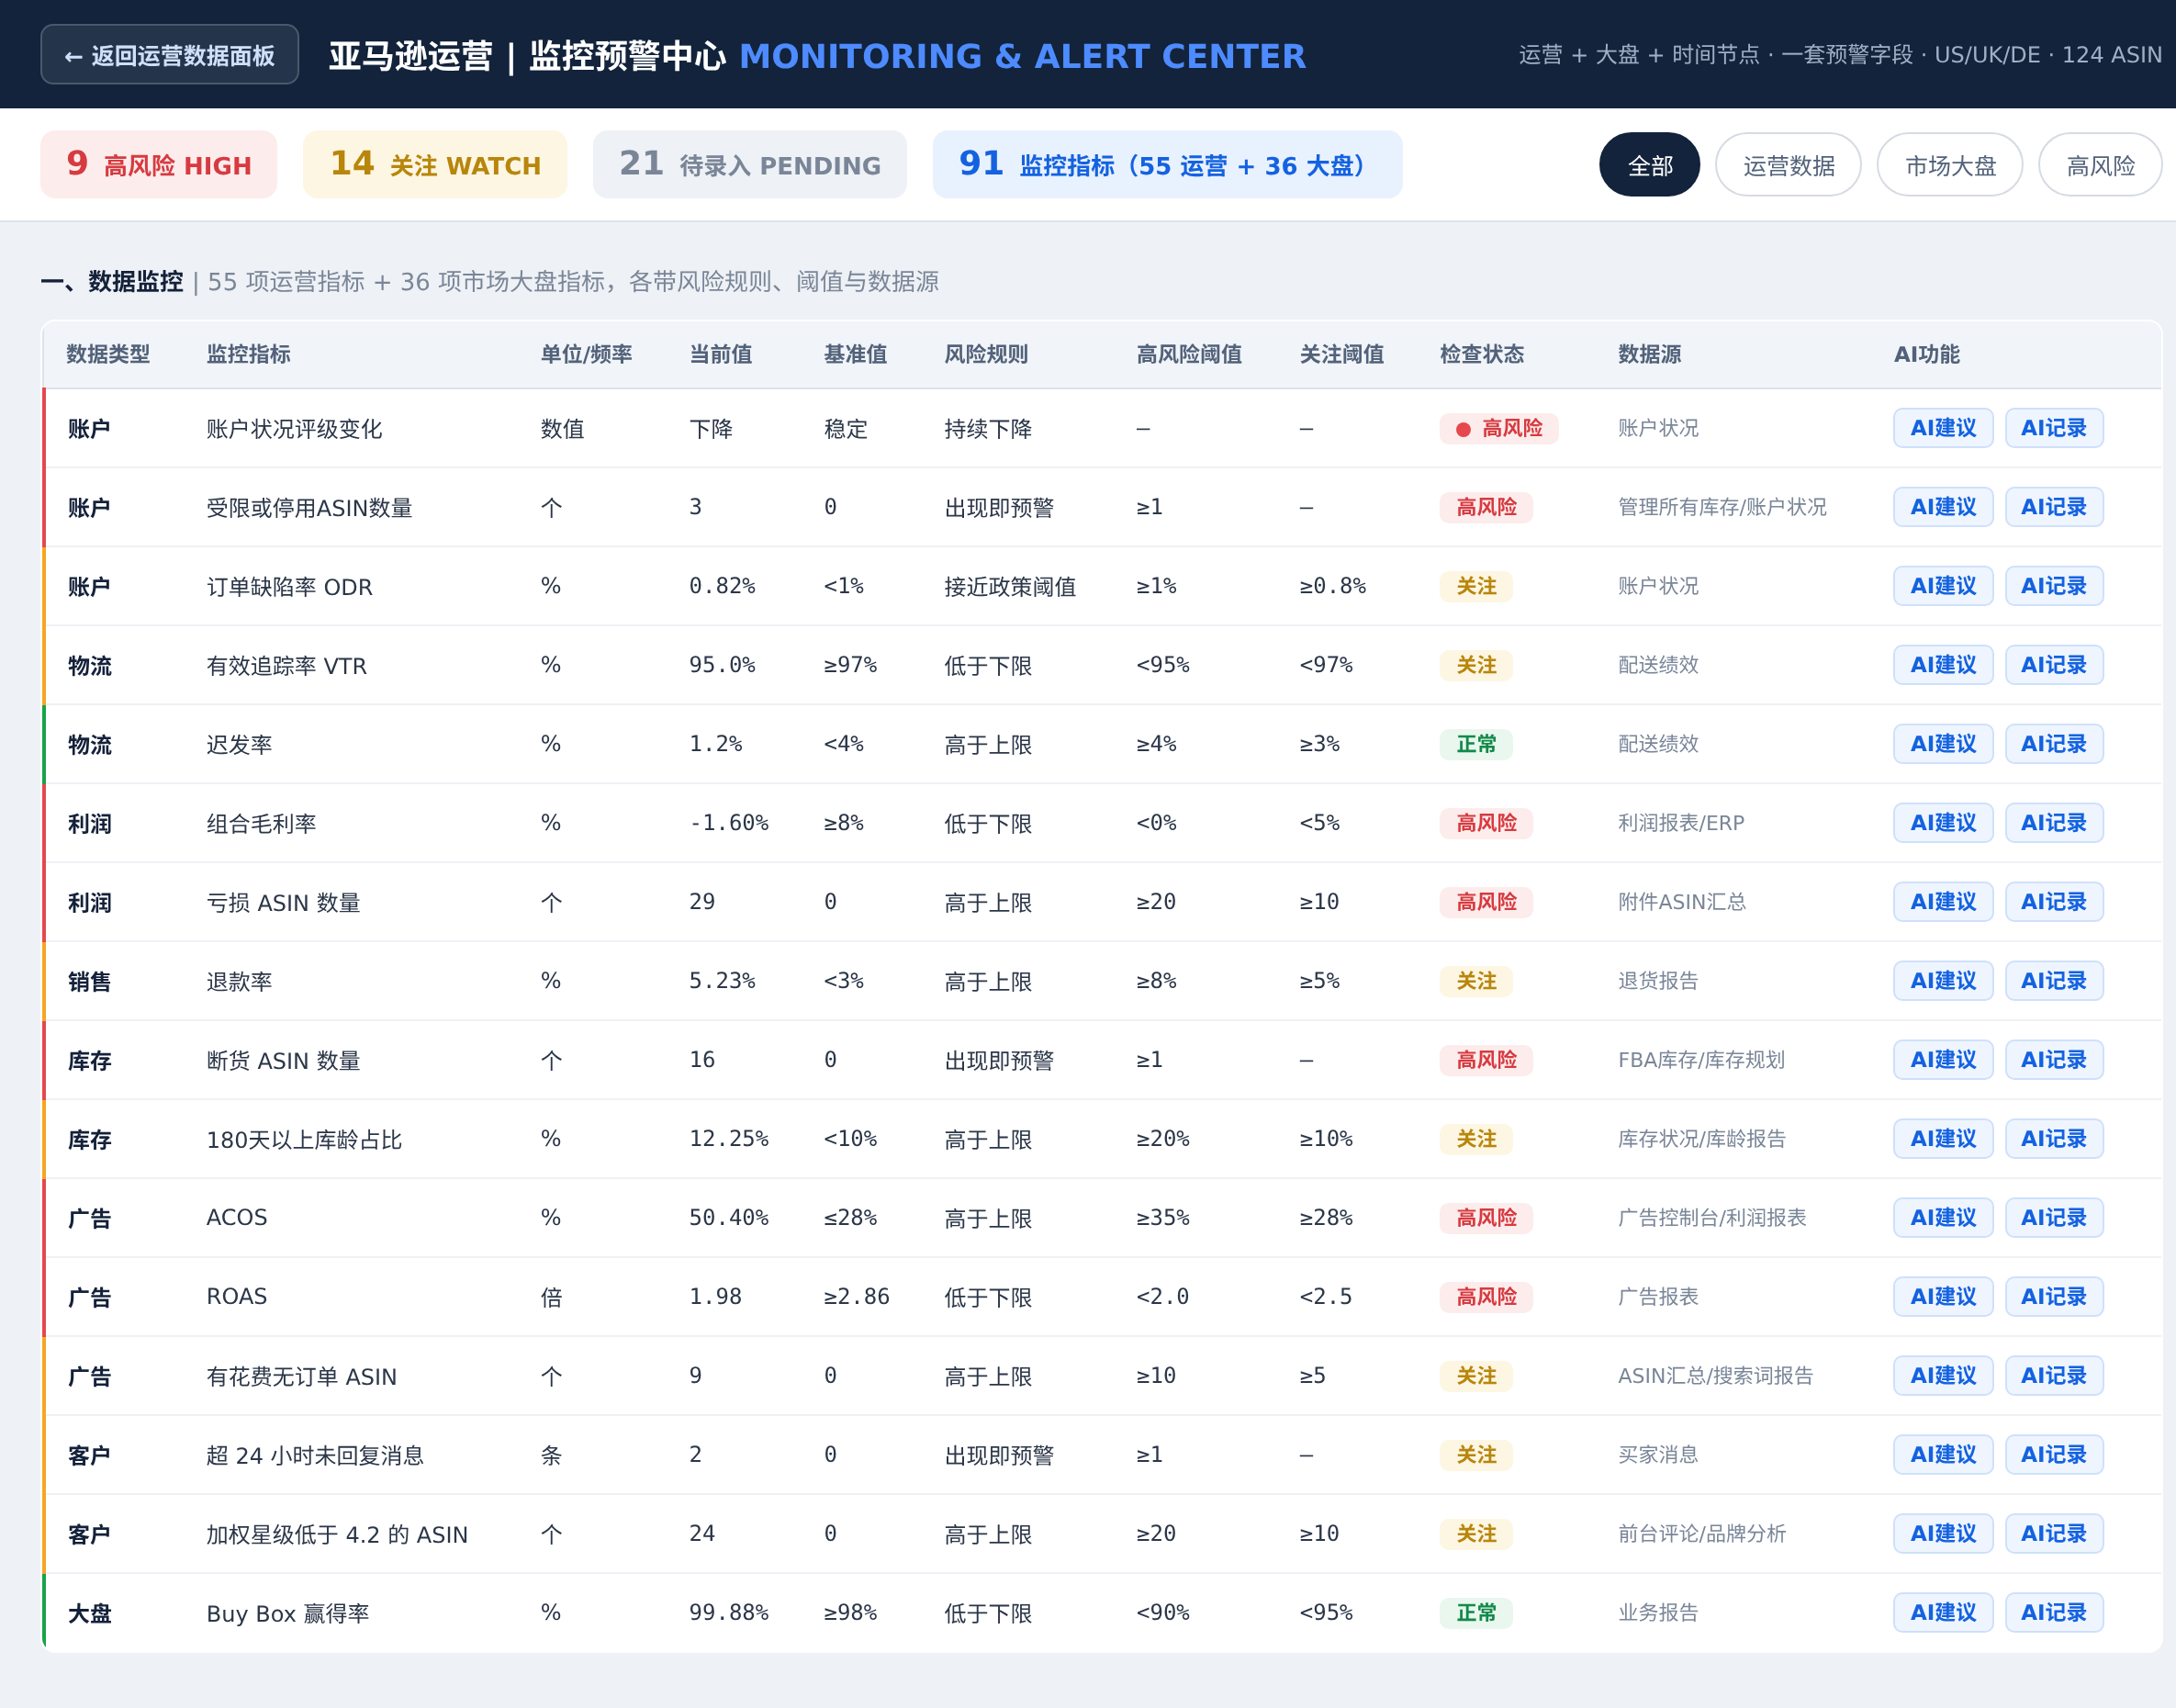Click the 返回运营数据面板 back button
Screen dimensions: 2176x1708
click(169, 55)
